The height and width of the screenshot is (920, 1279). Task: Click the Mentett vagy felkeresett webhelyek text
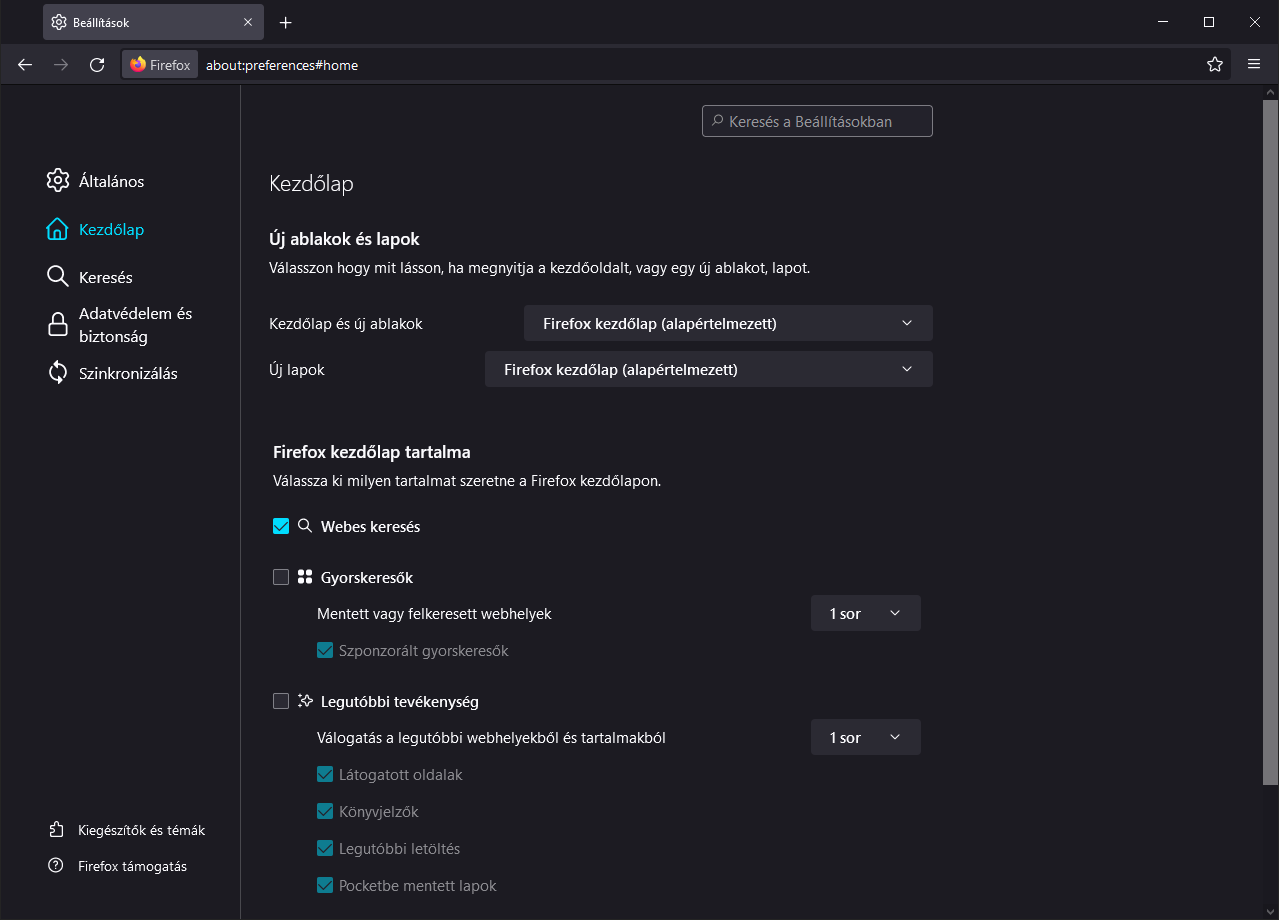coord(434,614)
